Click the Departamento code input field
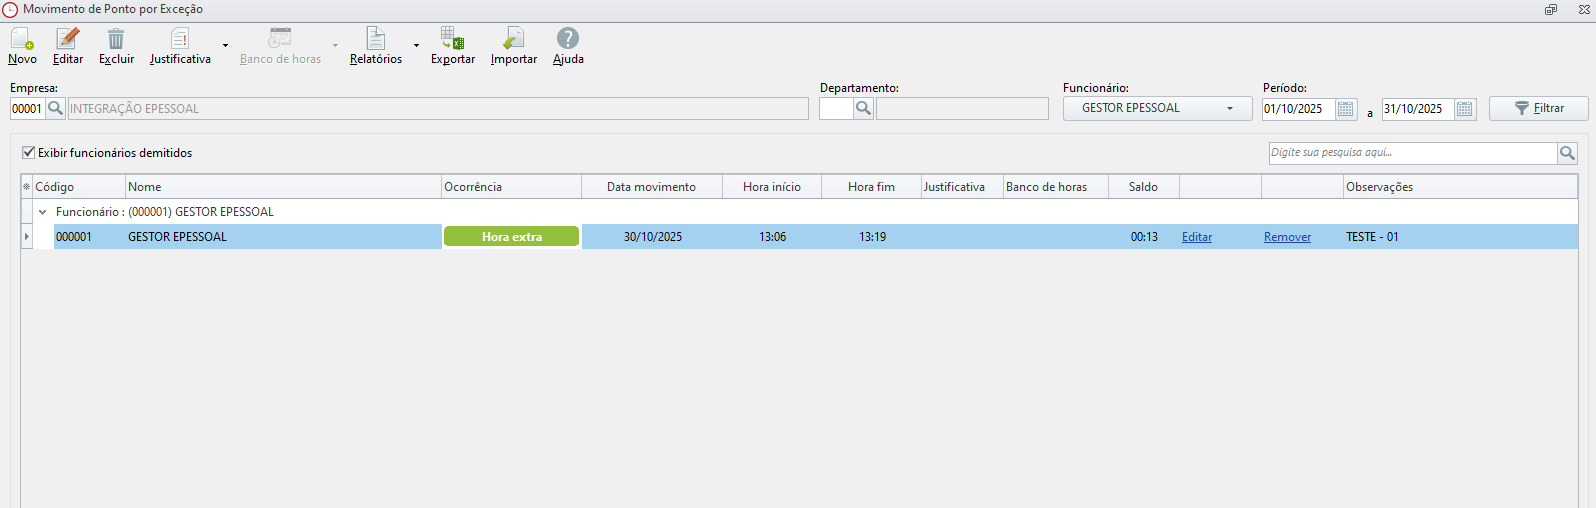The image size is (1596, 508). [836, 108]
